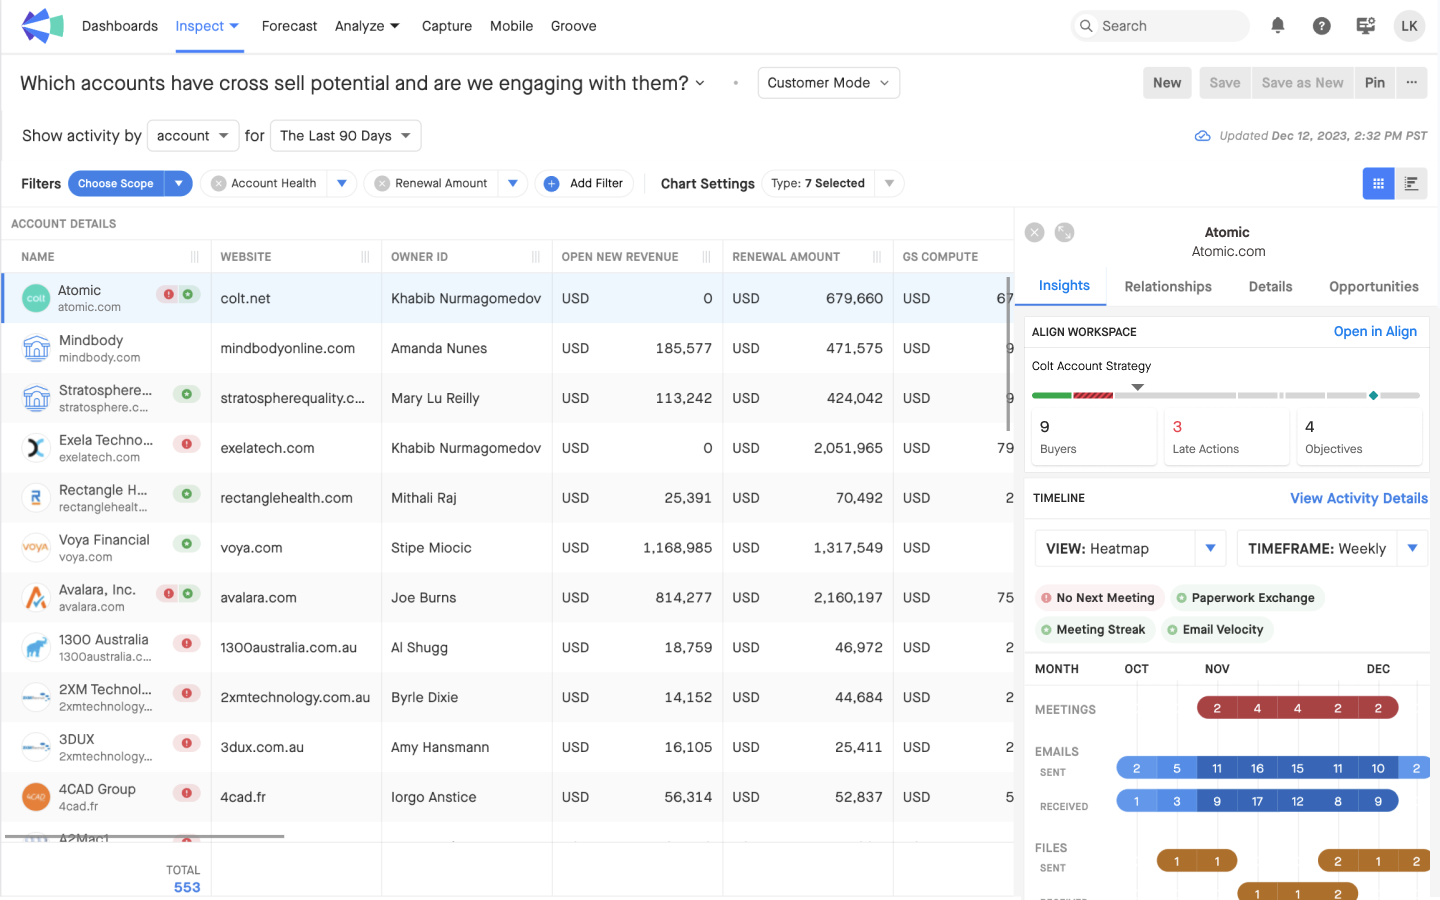Image resolution: width=1440 pixels, height=900 pixels.
Task: Open the three-dots more options menu
Action: point(1411,83)
